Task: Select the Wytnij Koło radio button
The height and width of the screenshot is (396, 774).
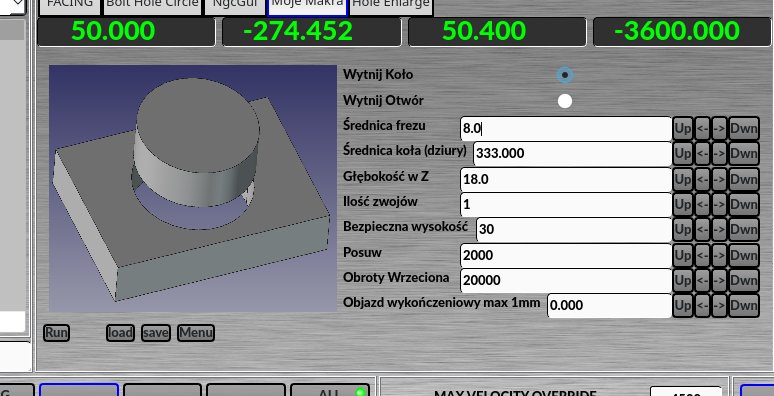Action: coord(565,76)
